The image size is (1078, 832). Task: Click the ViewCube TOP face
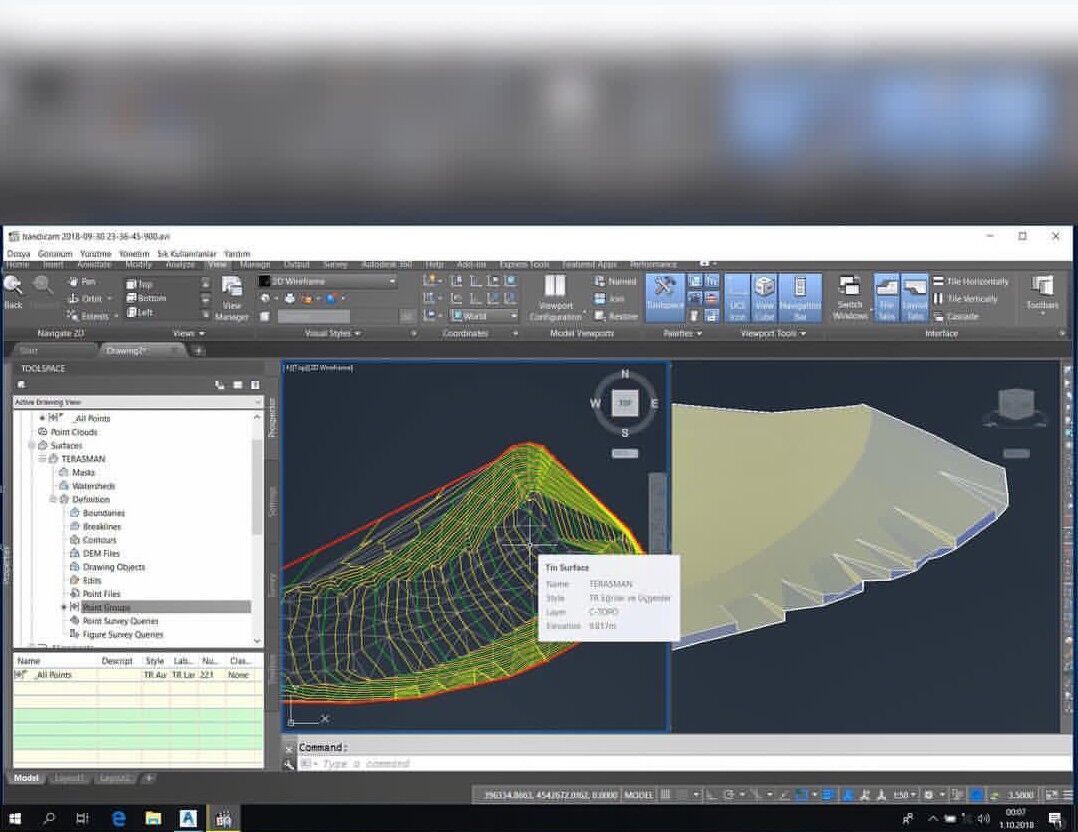tap(625, 404)
